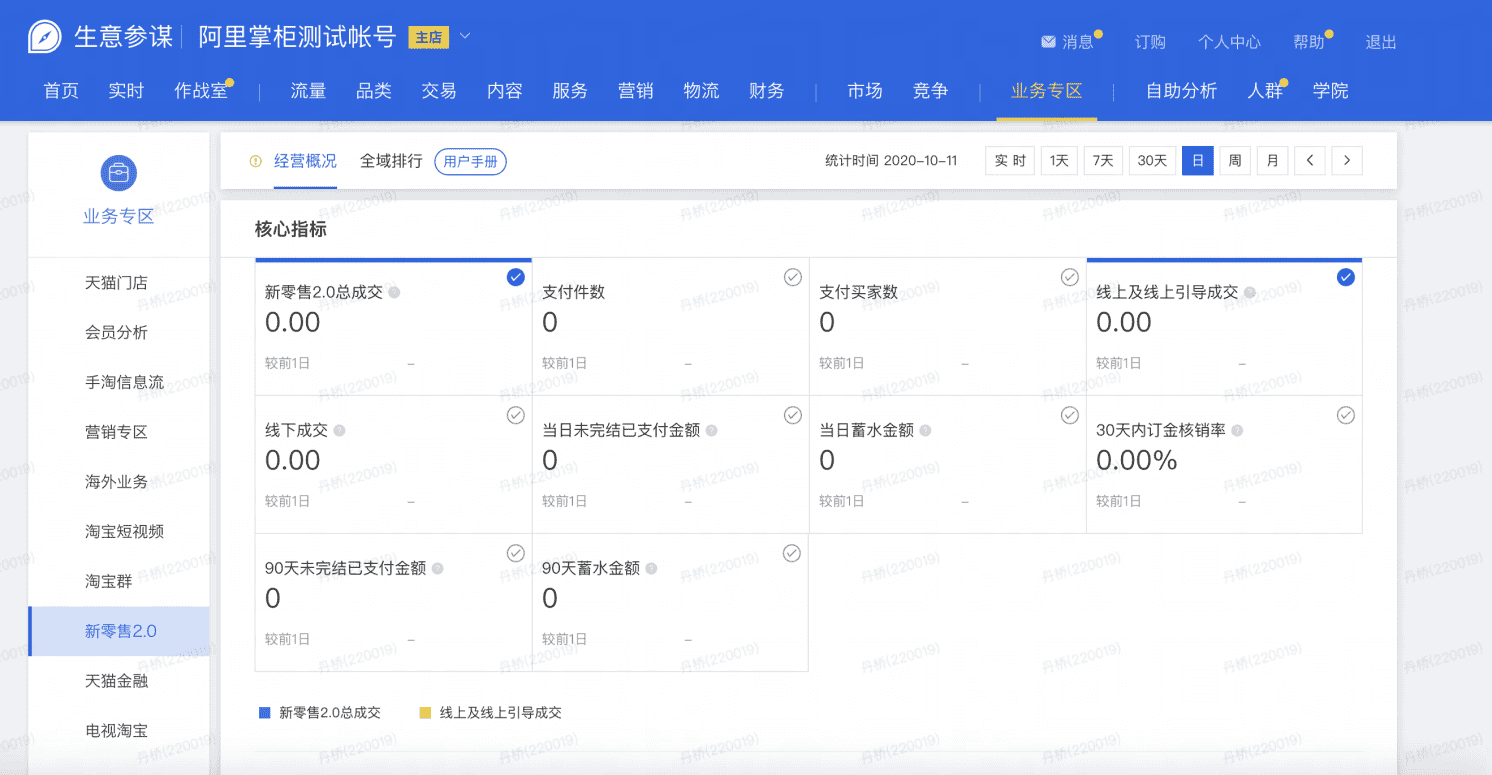Open the 人群 navigation tab
Viewport: 1492px width, 775px height.
coord(1265,91)
